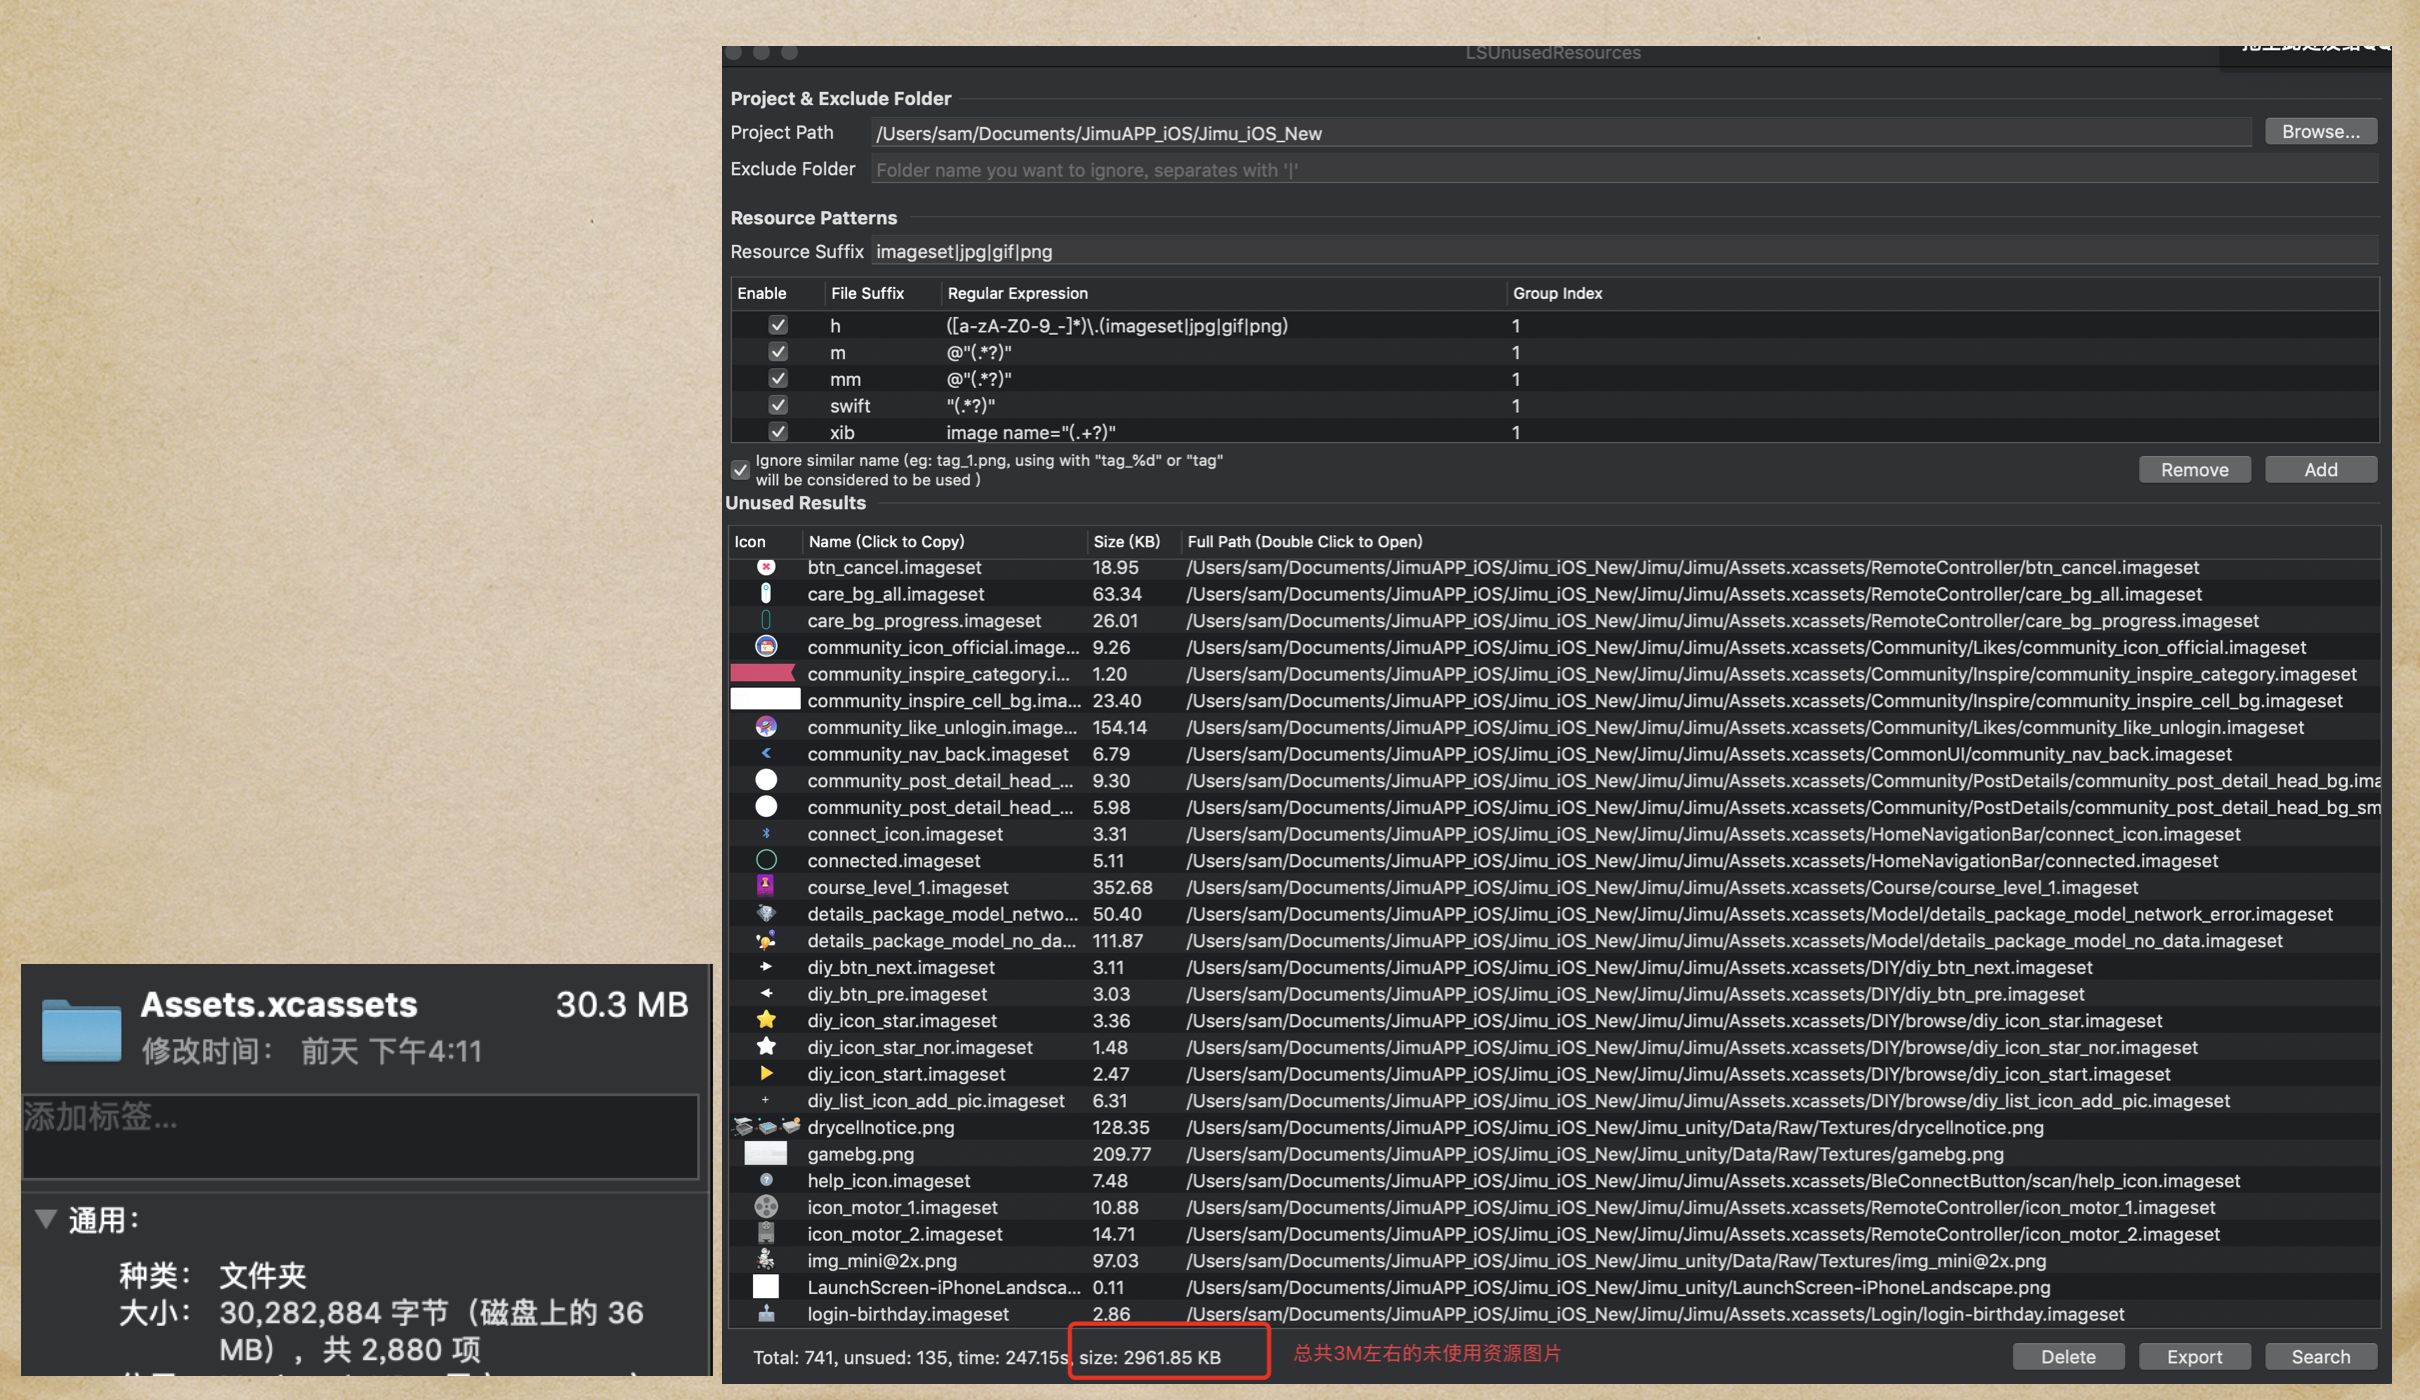Click the Name (Click to Copy) column header

coord(886,541)
